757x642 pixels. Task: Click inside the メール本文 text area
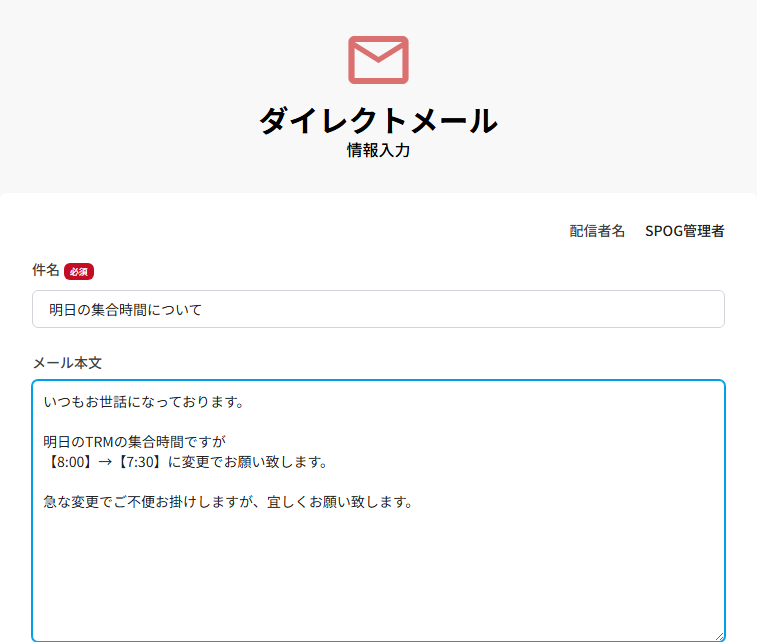click(378, 511)
